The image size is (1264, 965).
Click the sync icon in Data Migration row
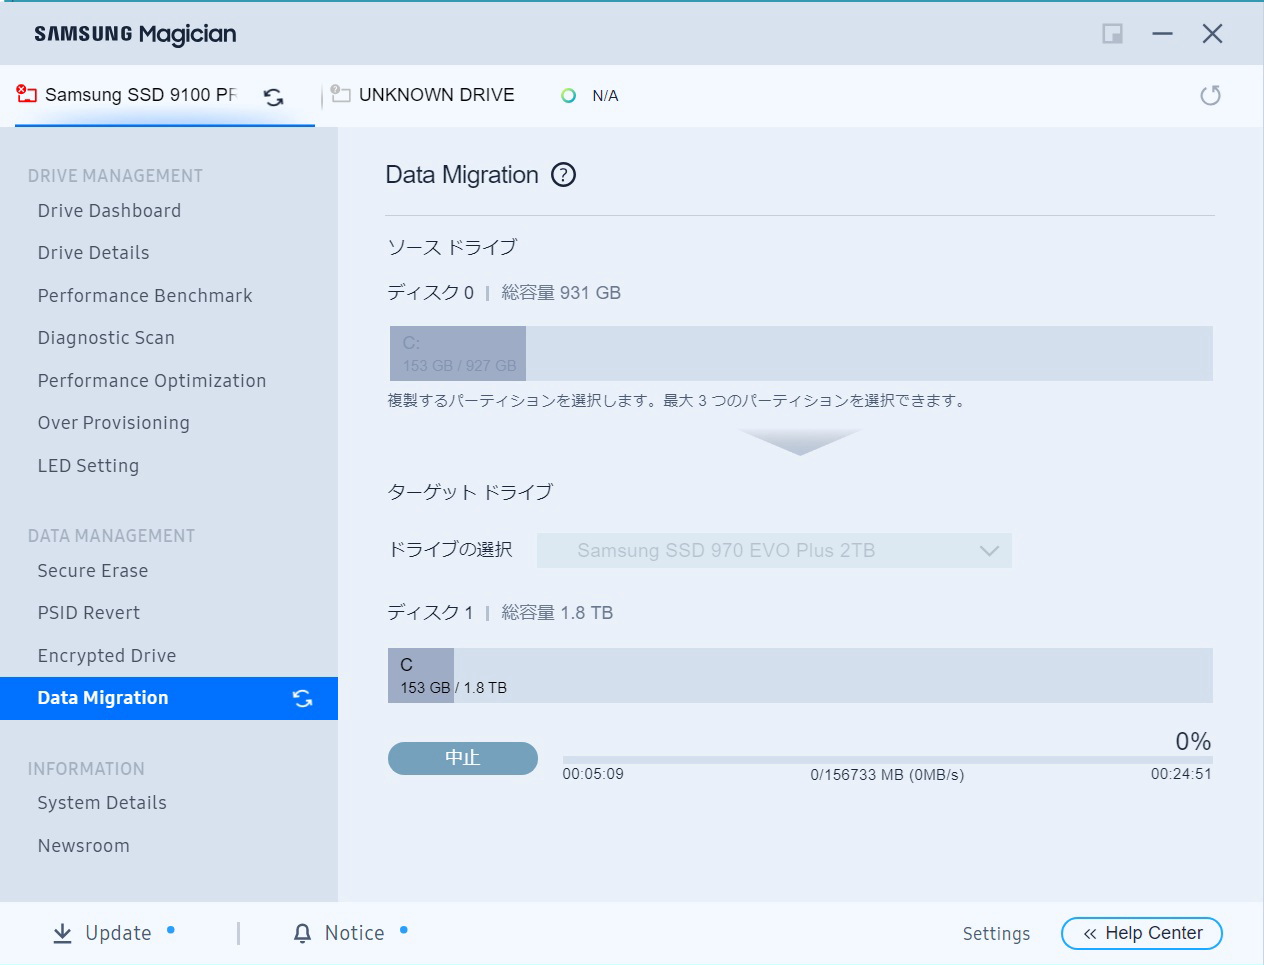tap(302, 698)
